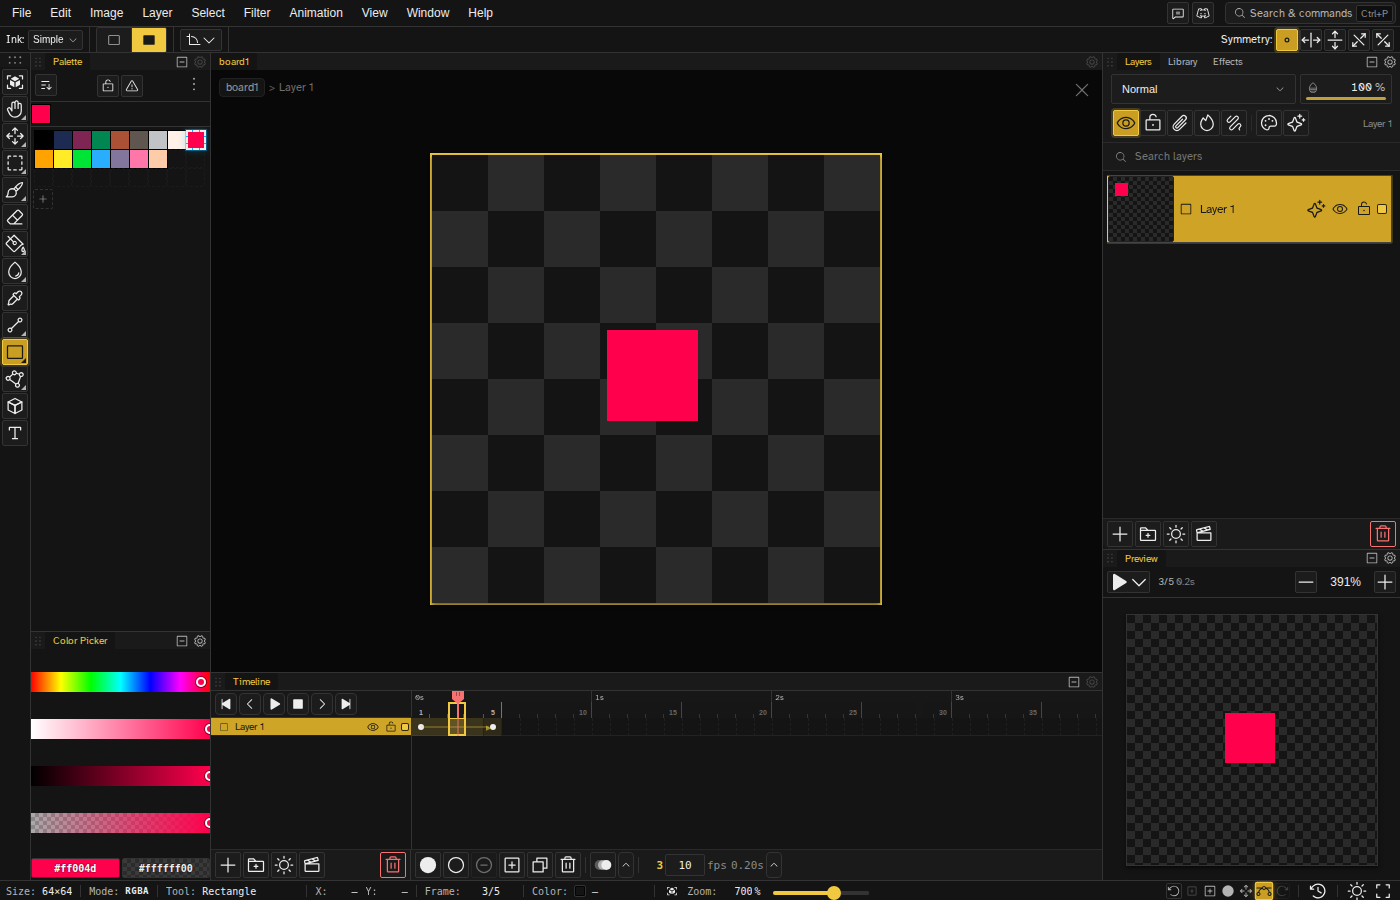Select the Polygon path tool
The width and height of the screenshot is (1400, 900).
point(15,379)
